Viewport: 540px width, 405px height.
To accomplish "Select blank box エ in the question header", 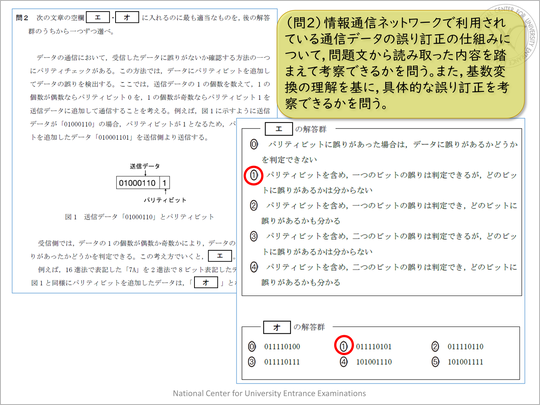I will (x=98, y=17).
